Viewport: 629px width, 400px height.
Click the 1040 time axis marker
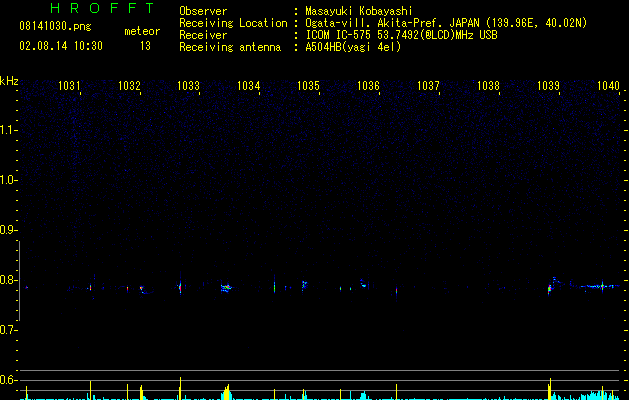pyautogui.click(x=608, y=86)
